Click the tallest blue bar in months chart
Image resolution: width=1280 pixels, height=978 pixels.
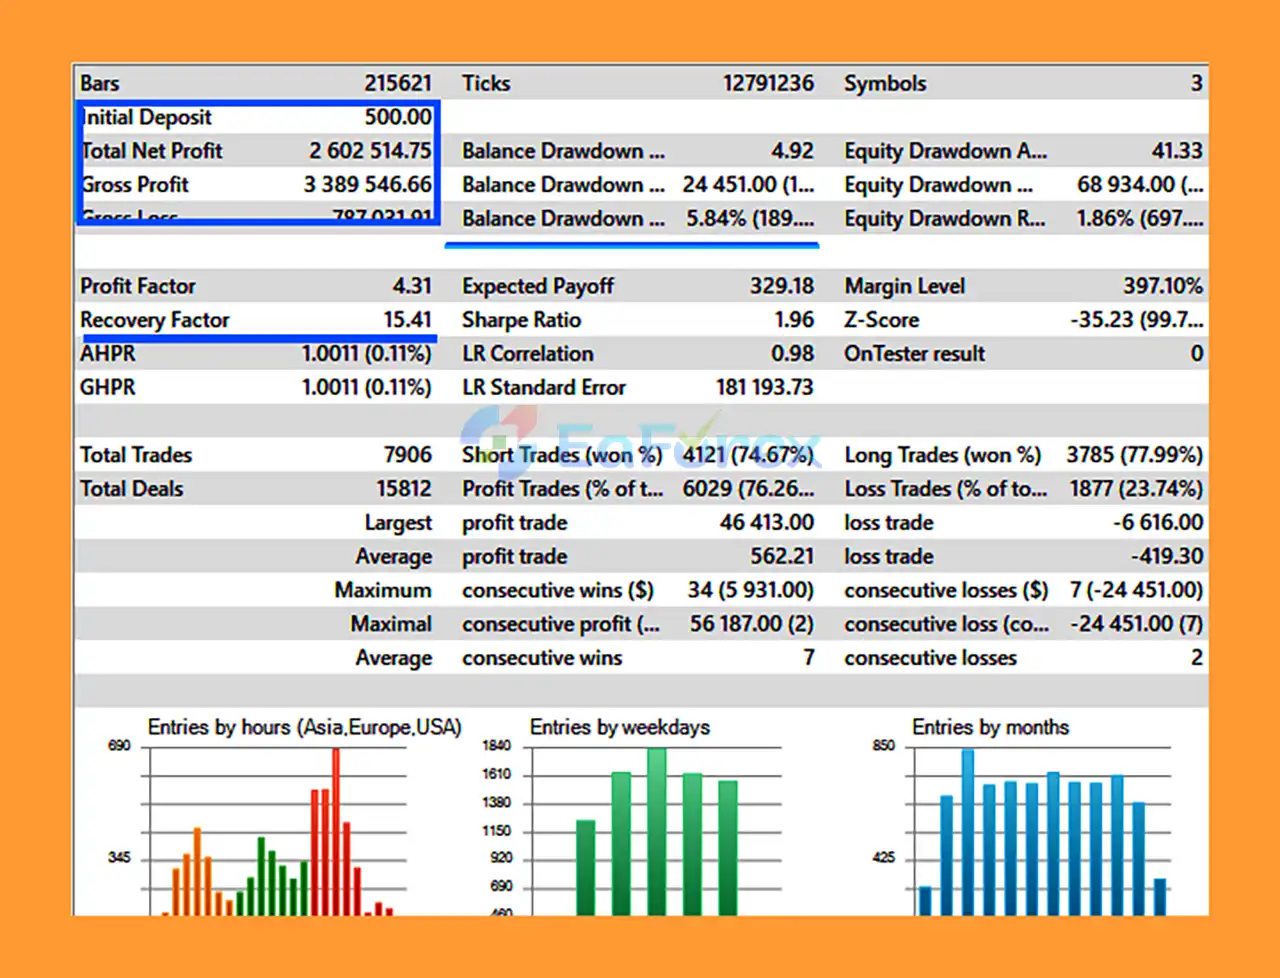pos(967,830)
